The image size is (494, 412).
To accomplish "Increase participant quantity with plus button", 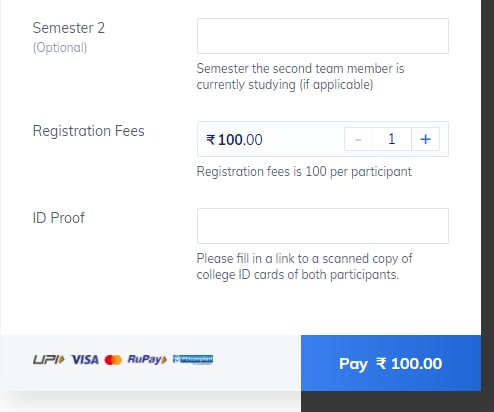I will (425, 139).
